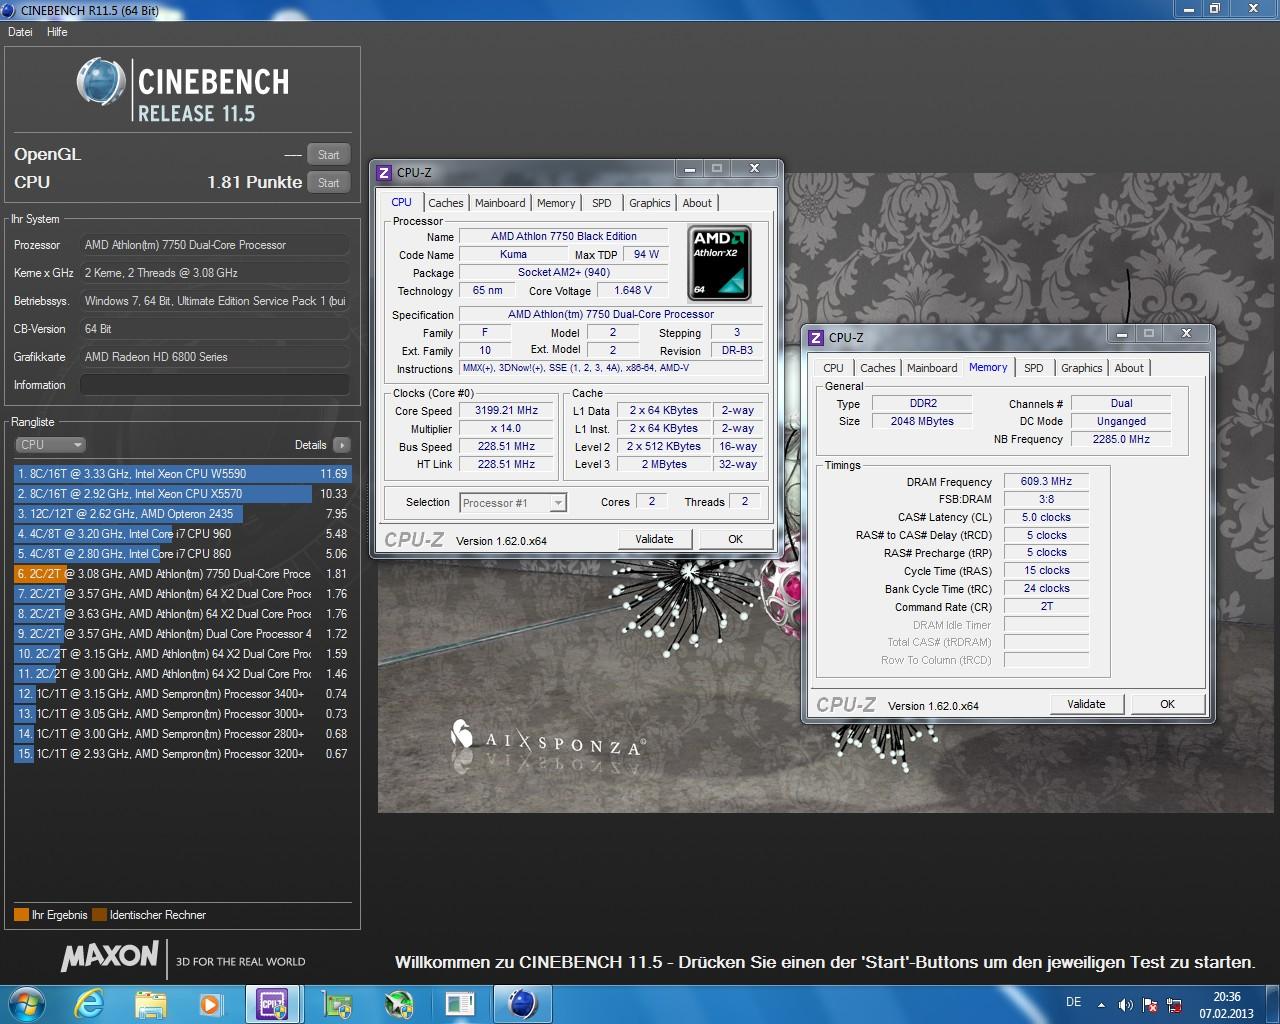
Task: Select About tab in CPU-Z Memory window
Action: 1129,368
